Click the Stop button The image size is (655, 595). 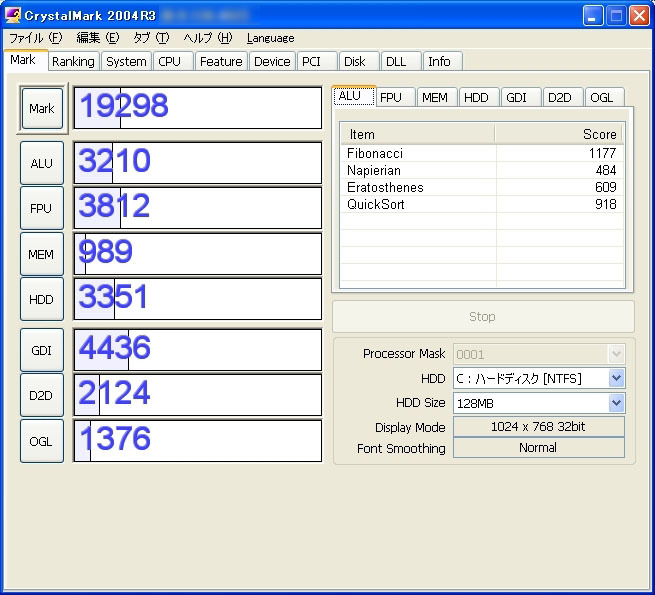[x=483, y=317]
